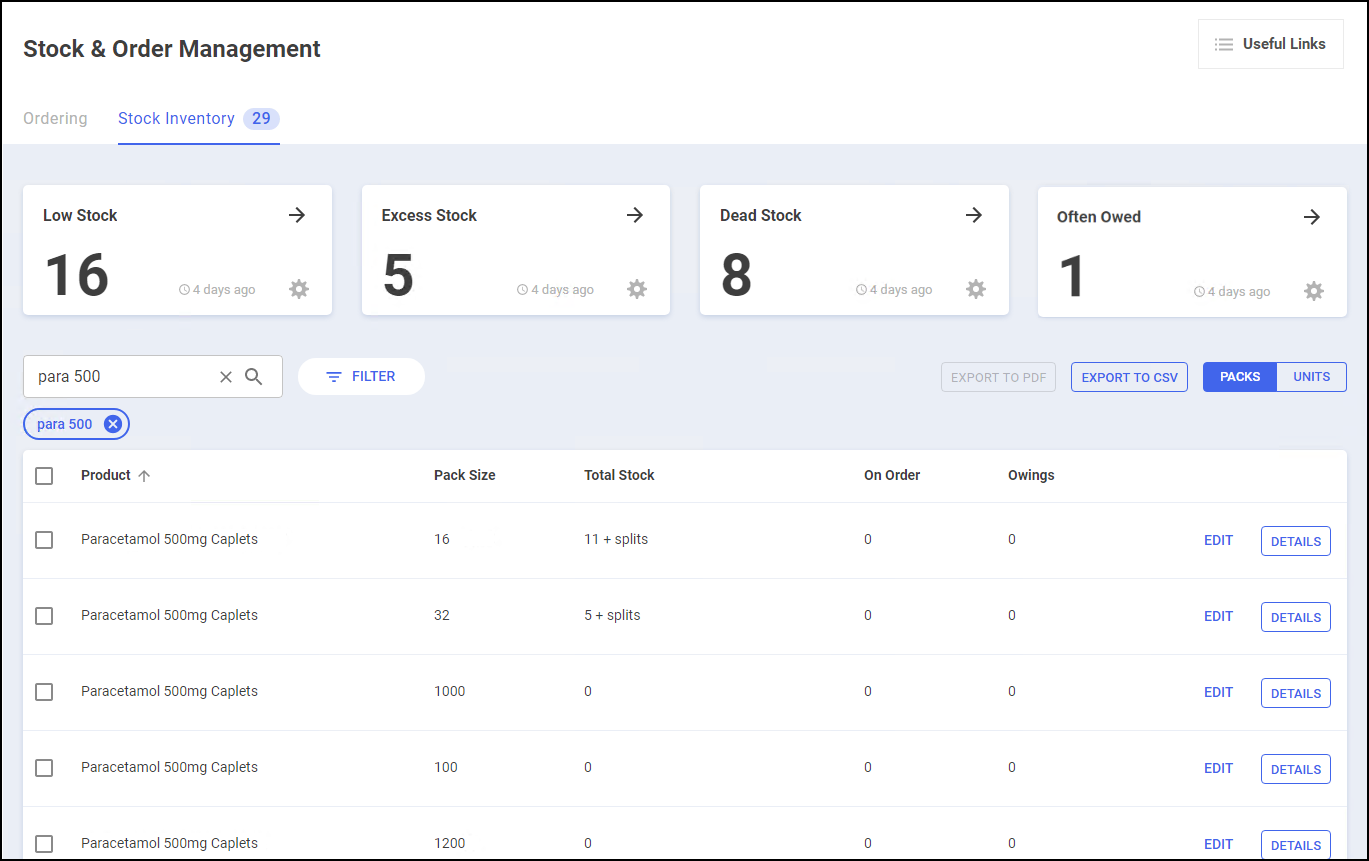This screenshot has height=861, width=1369.
Task: Select checkbox for pack size 16 row
Action: pyautogui.click(x=44, y=540)
